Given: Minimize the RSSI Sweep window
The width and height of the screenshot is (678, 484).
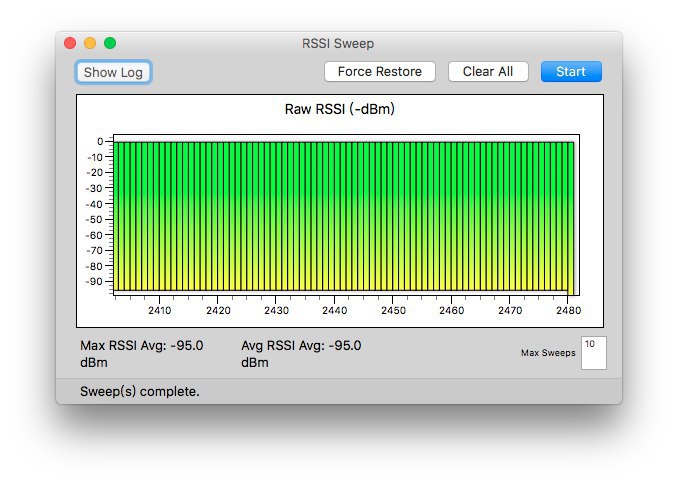Looking at the screenshot, I should [x=90, y=43].
